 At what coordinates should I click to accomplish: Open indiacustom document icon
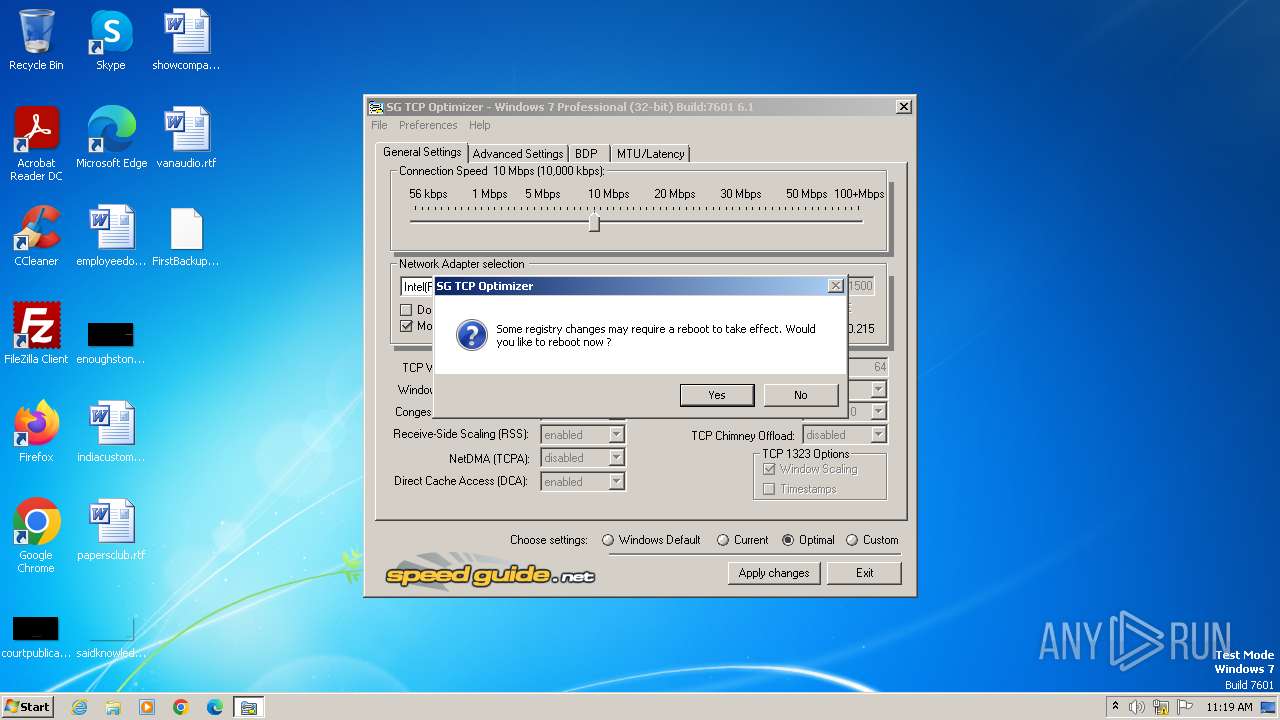pos(111,431)
